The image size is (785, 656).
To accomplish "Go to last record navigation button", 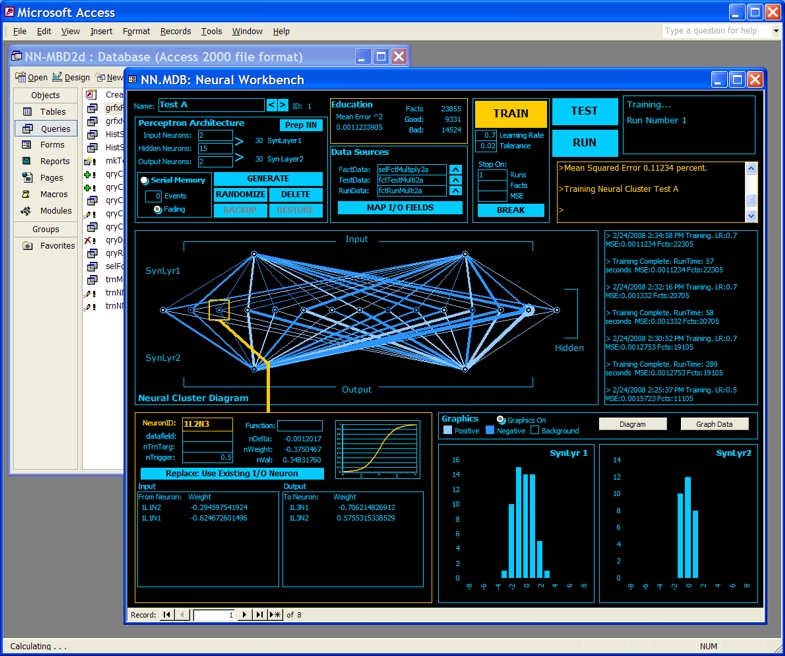I will 259,614.
